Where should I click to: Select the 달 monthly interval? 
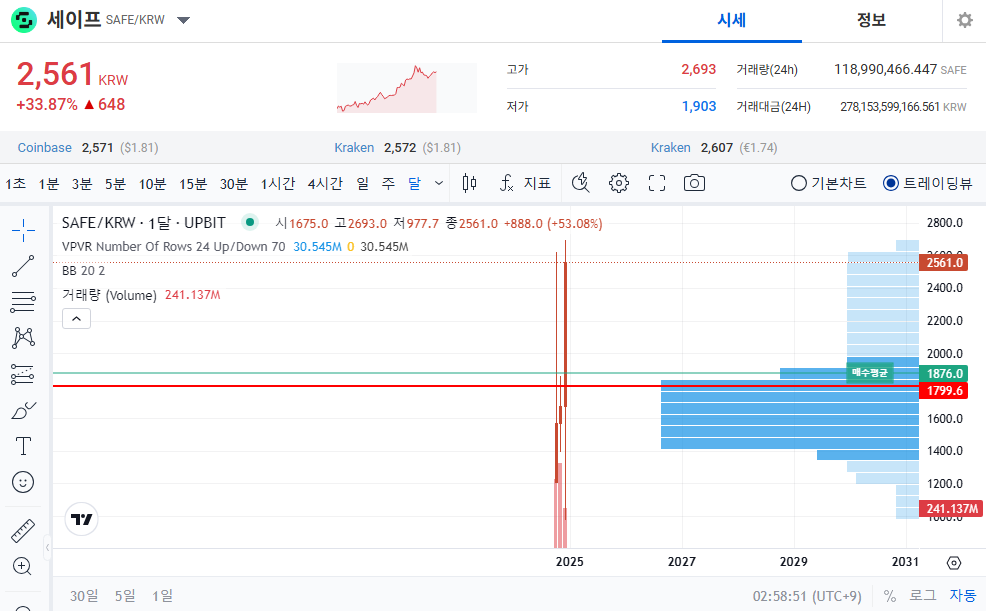click(414, 184)
